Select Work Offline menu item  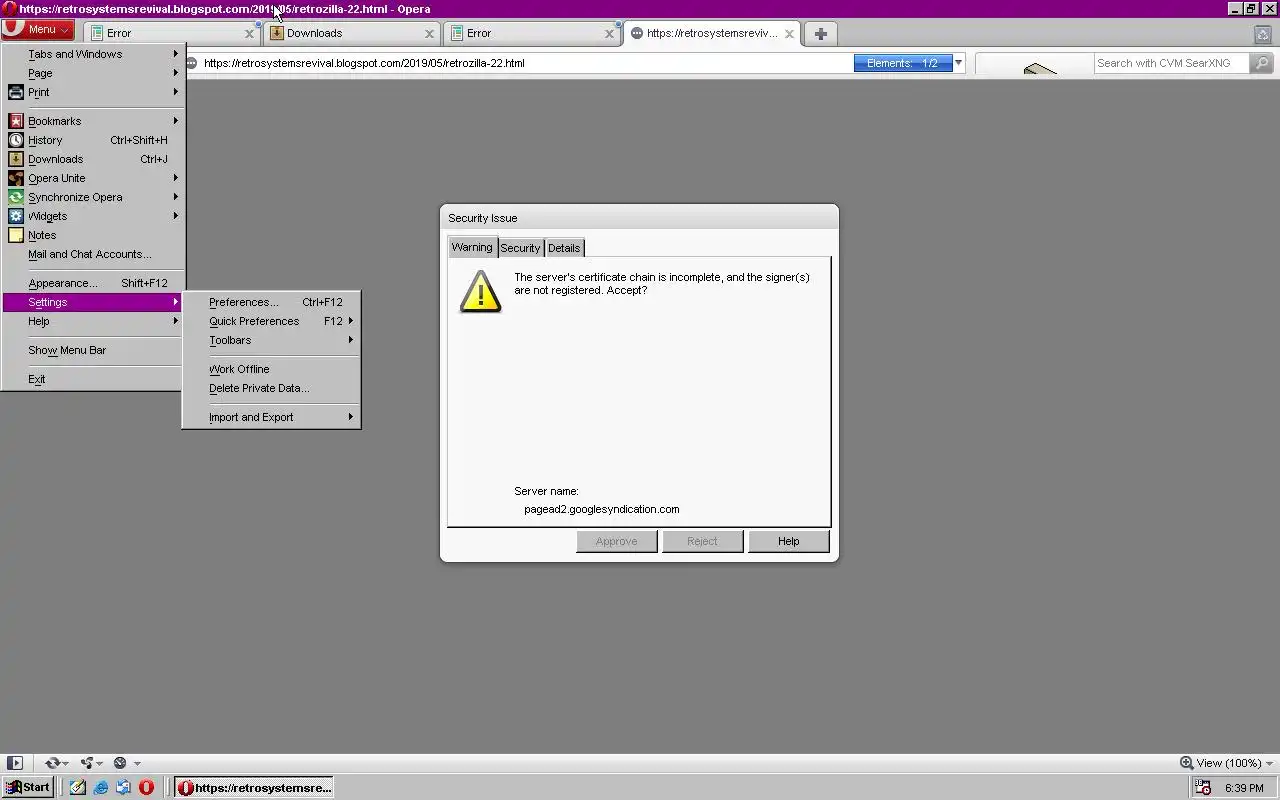tap(271, 369)
